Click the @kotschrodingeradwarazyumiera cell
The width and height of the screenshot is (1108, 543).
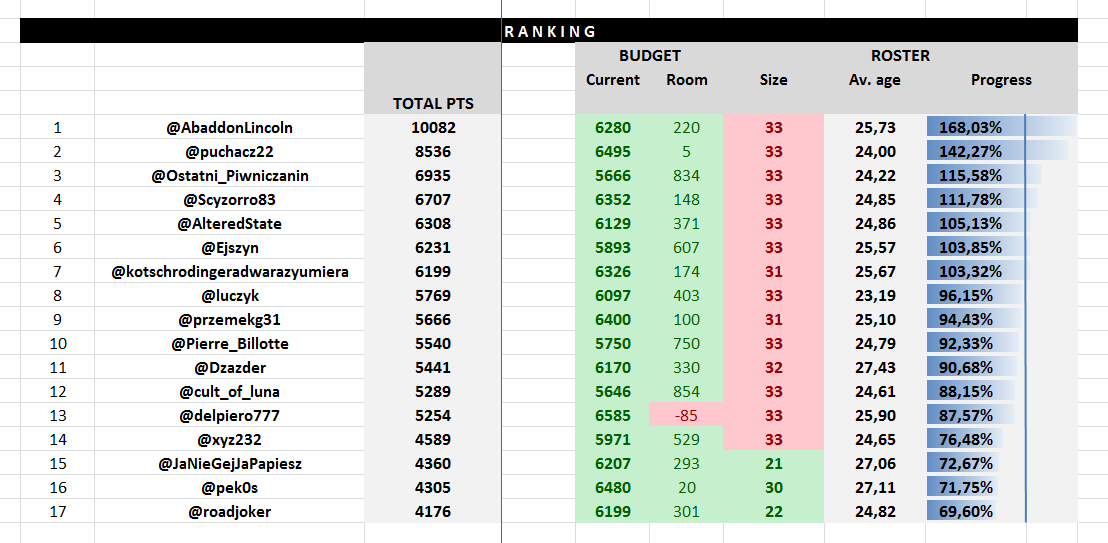[x=230, y=272]
